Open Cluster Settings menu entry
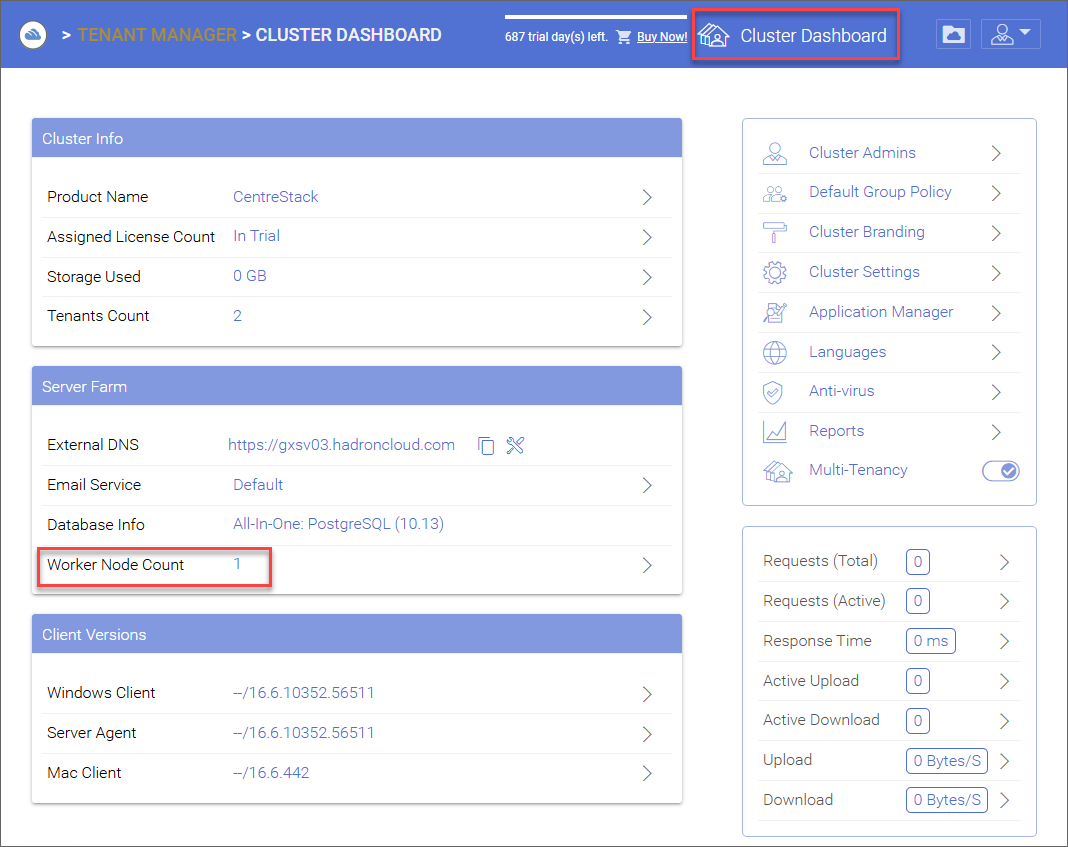The image size is (1068, 847). click(864, 272)
